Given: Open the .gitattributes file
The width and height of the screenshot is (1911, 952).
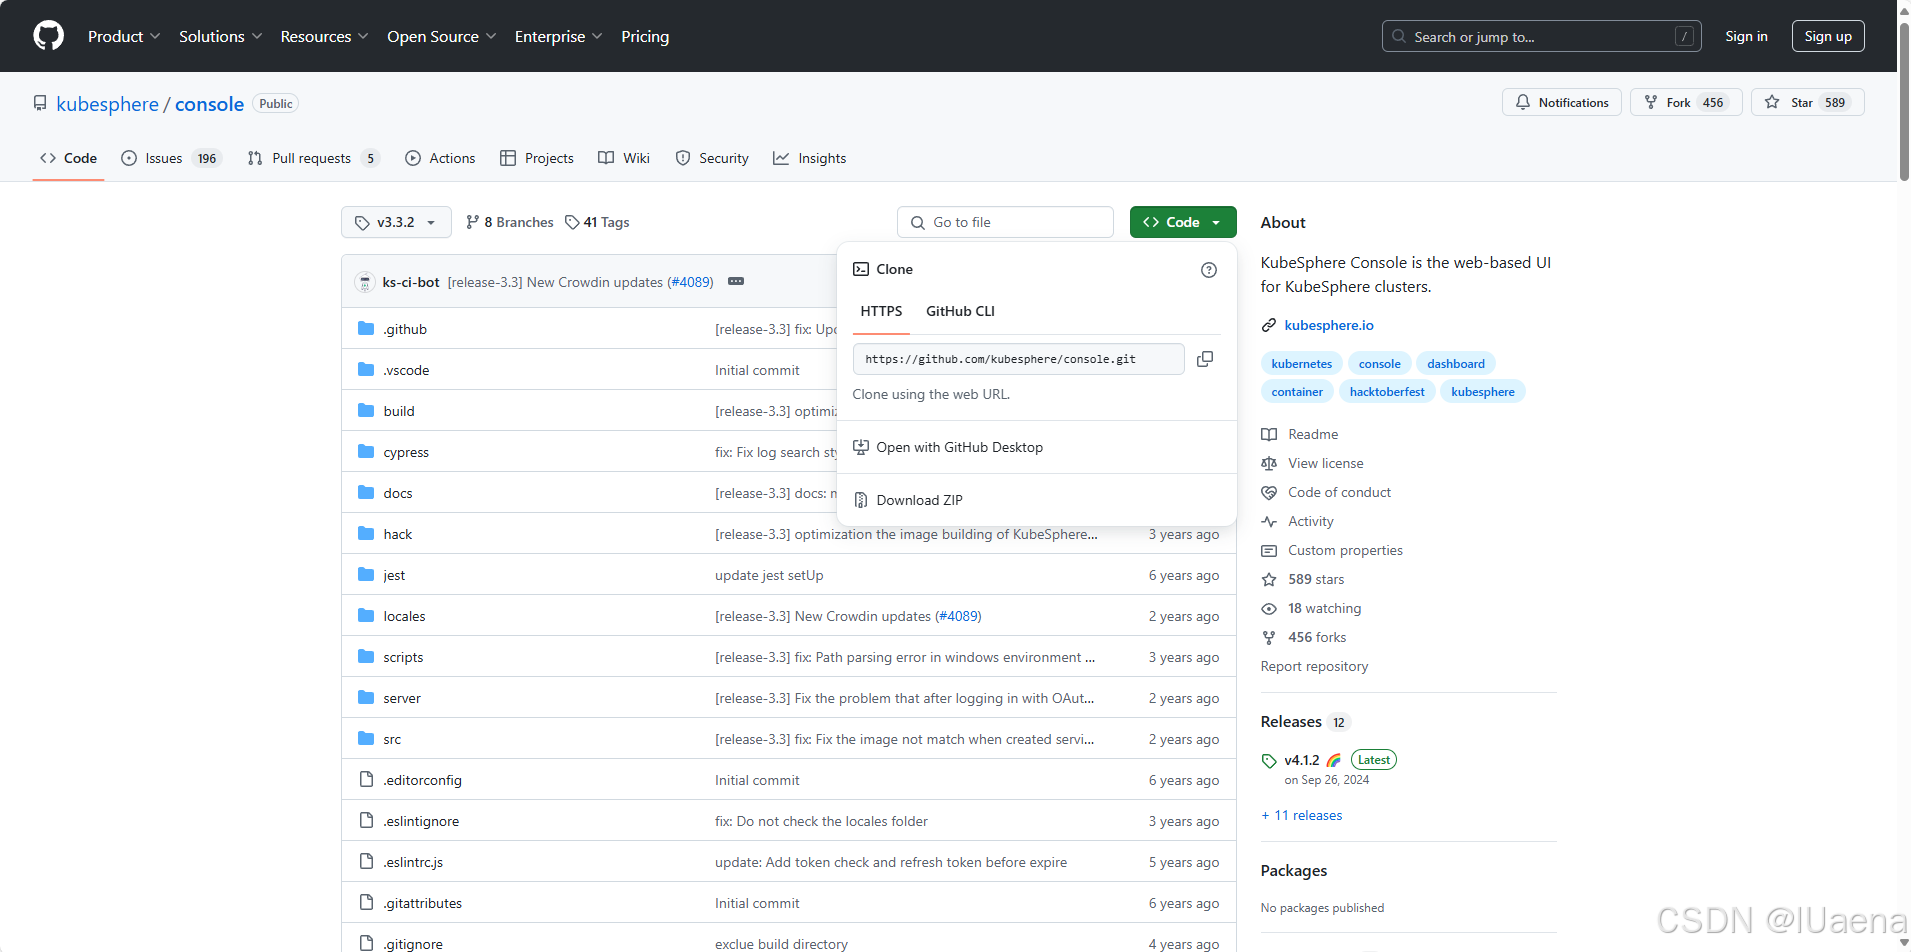Looking at the screenshot, I should pos(422,903).
